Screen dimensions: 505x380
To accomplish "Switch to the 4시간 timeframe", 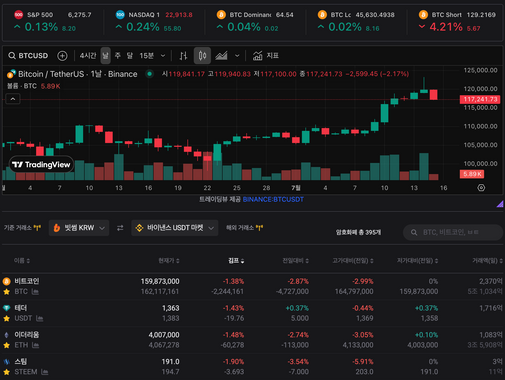I will coord(88,56).
